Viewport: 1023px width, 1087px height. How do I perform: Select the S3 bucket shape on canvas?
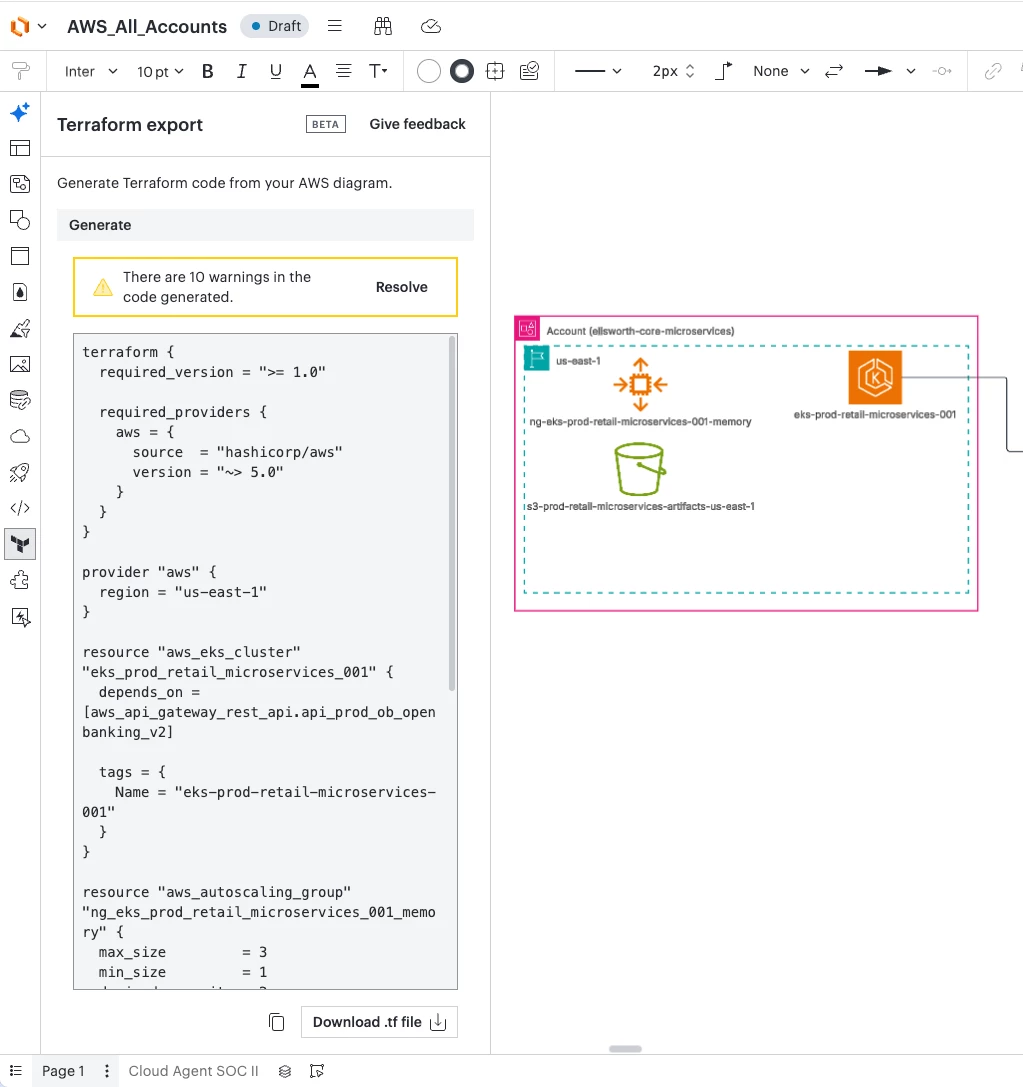pos(640,469)
